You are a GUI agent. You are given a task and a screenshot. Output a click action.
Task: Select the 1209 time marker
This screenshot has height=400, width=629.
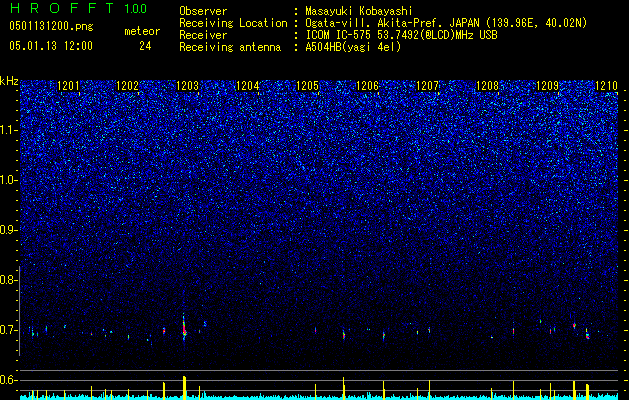tap(548, 86)
